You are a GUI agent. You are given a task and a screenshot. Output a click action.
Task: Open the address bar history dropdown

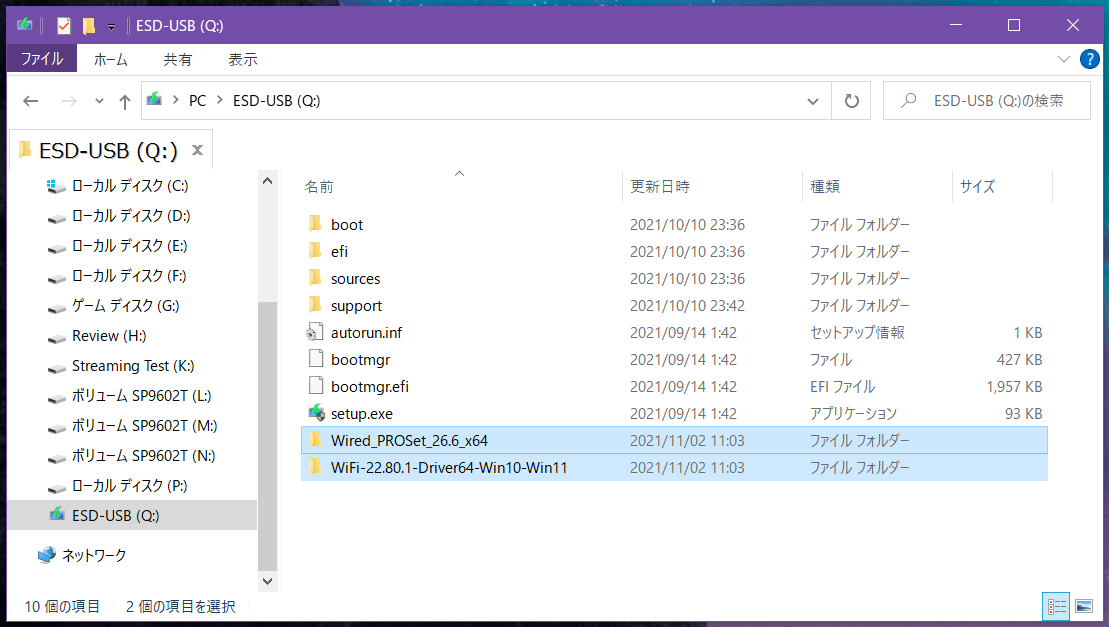pyautogui.click(x=814, y=101)
